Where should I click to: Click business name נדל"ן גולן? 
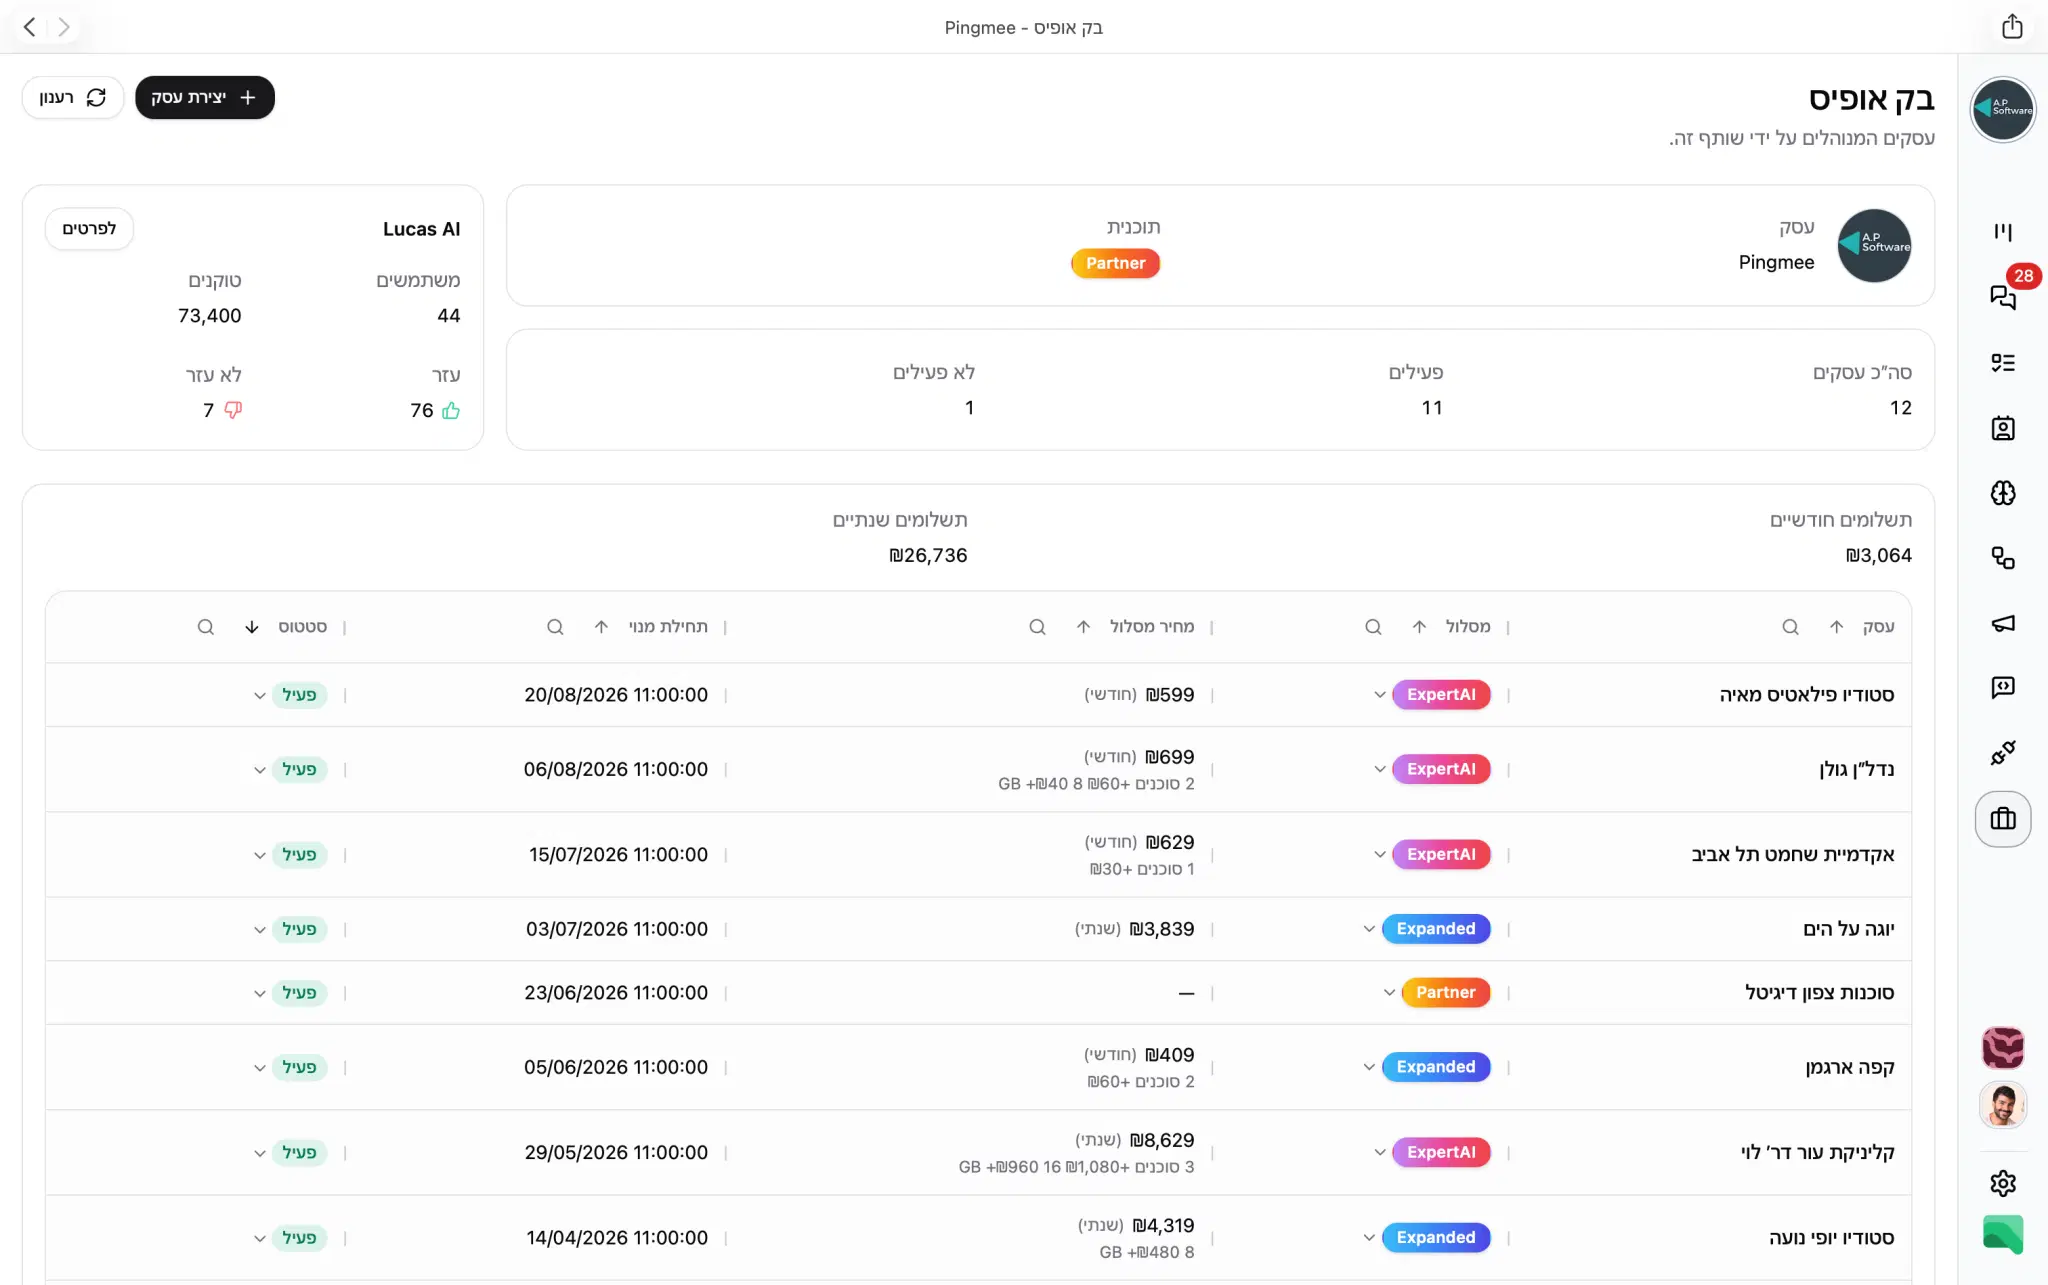[1857, 769]
